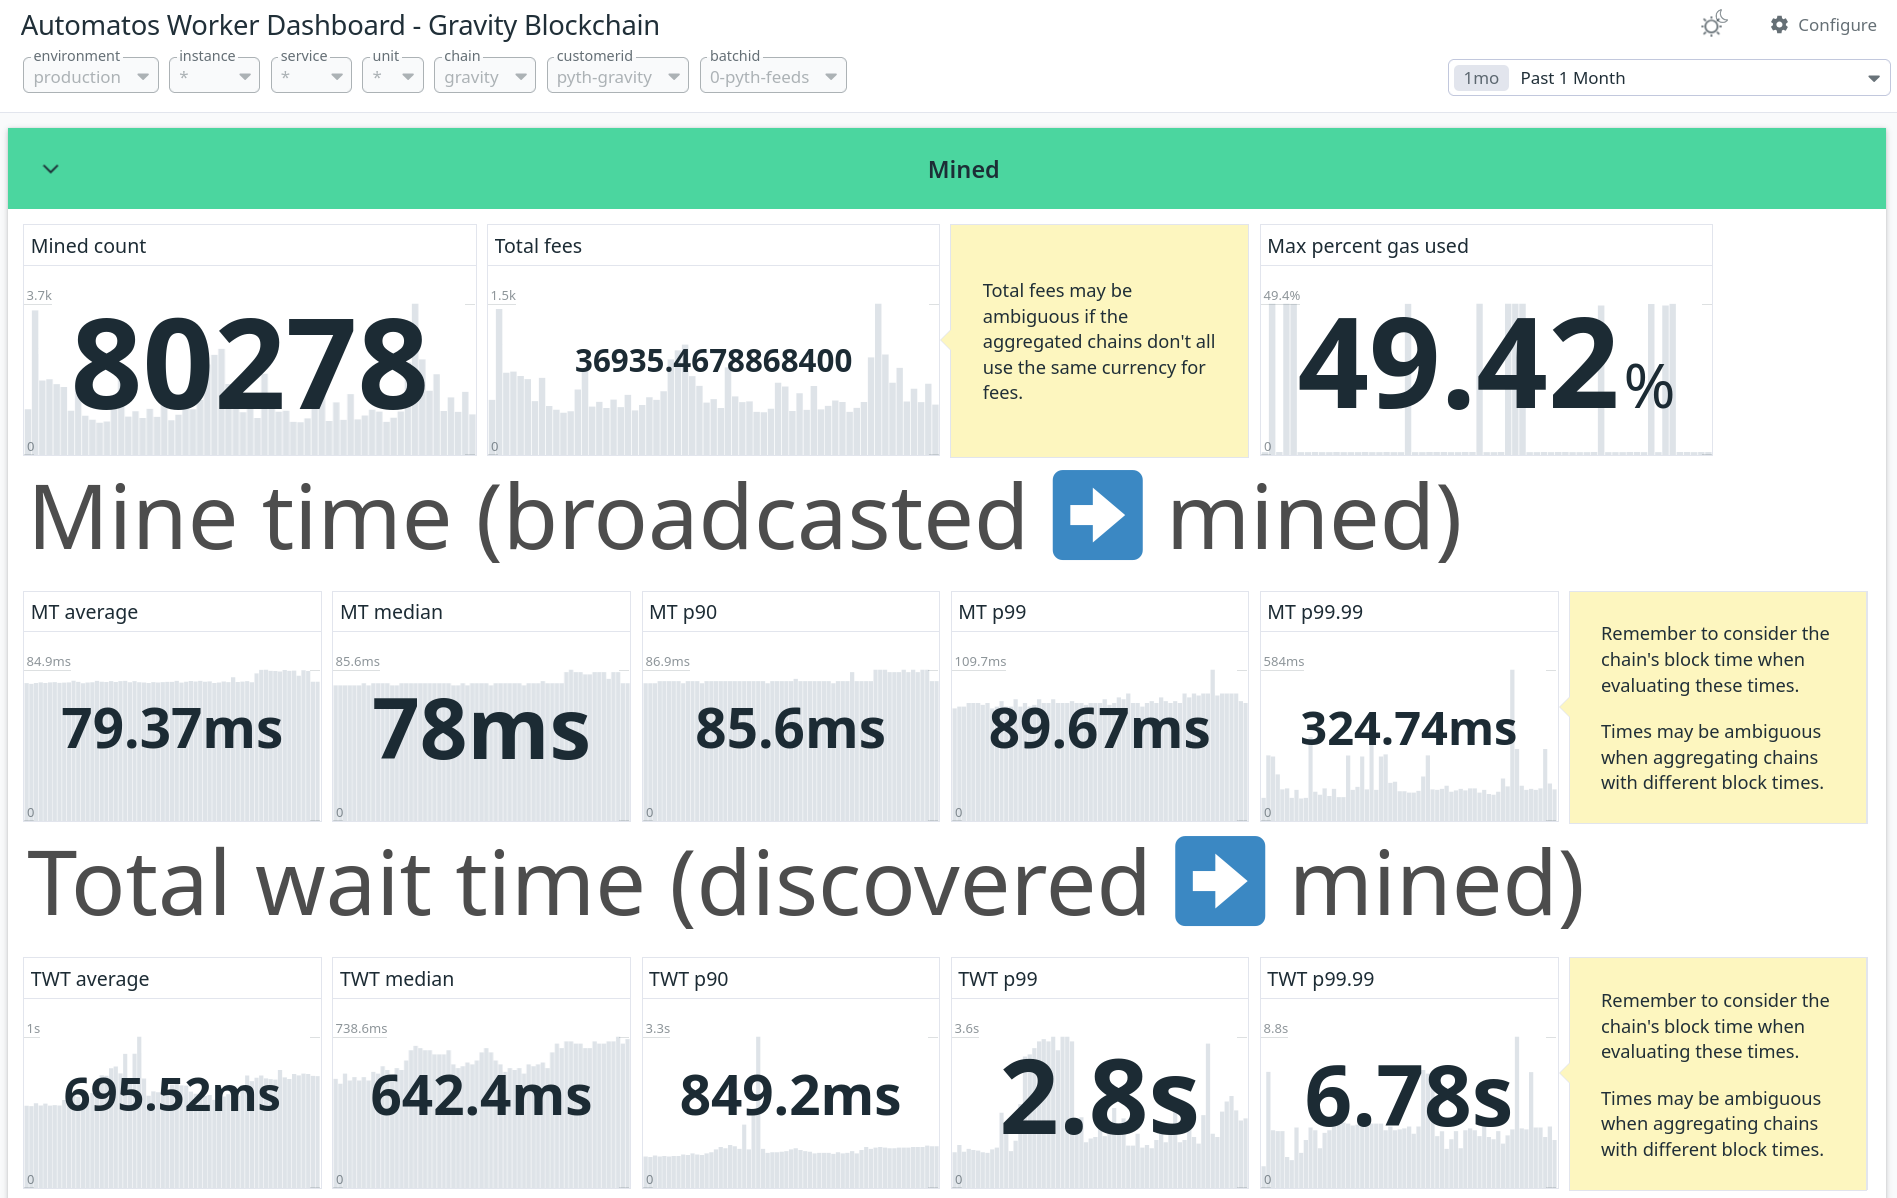Viewport: 1897px width, 1198px height.
Task: Click the Max percent gas used title
Action: pos(1368,246)
